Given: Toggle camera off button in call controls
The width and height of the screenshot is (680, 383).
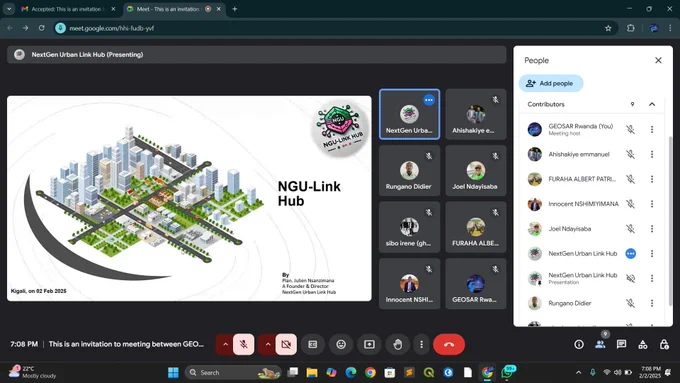Looking at the screenshot, I should point(286,344).
